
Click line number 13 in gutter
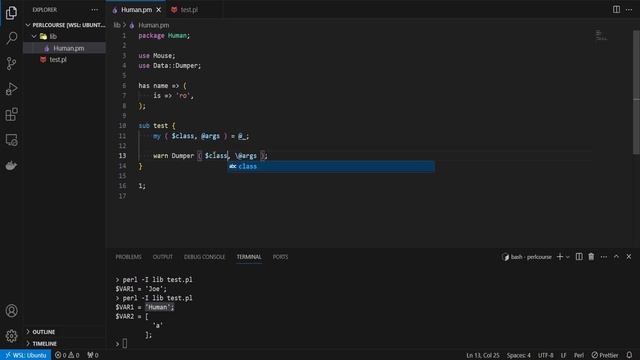pos(122,156)
